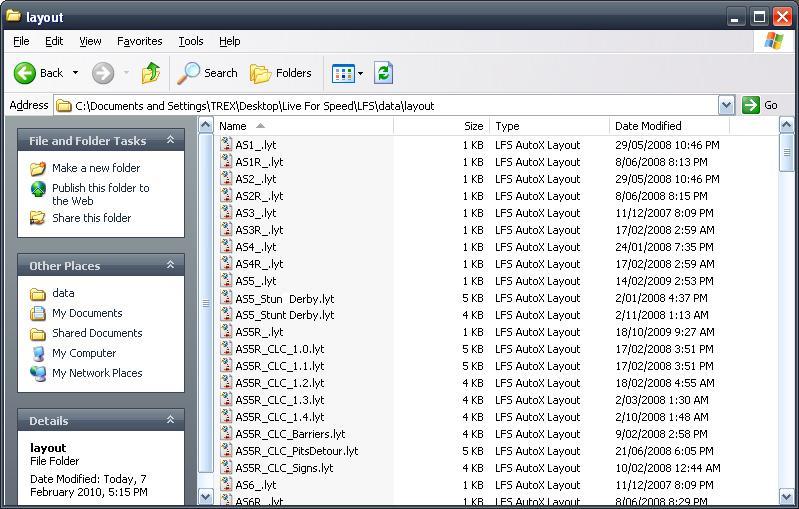This screenshot has width=799, height=509.
Task: Expand the Address bar dropdown
Action: tap(726, 105)
